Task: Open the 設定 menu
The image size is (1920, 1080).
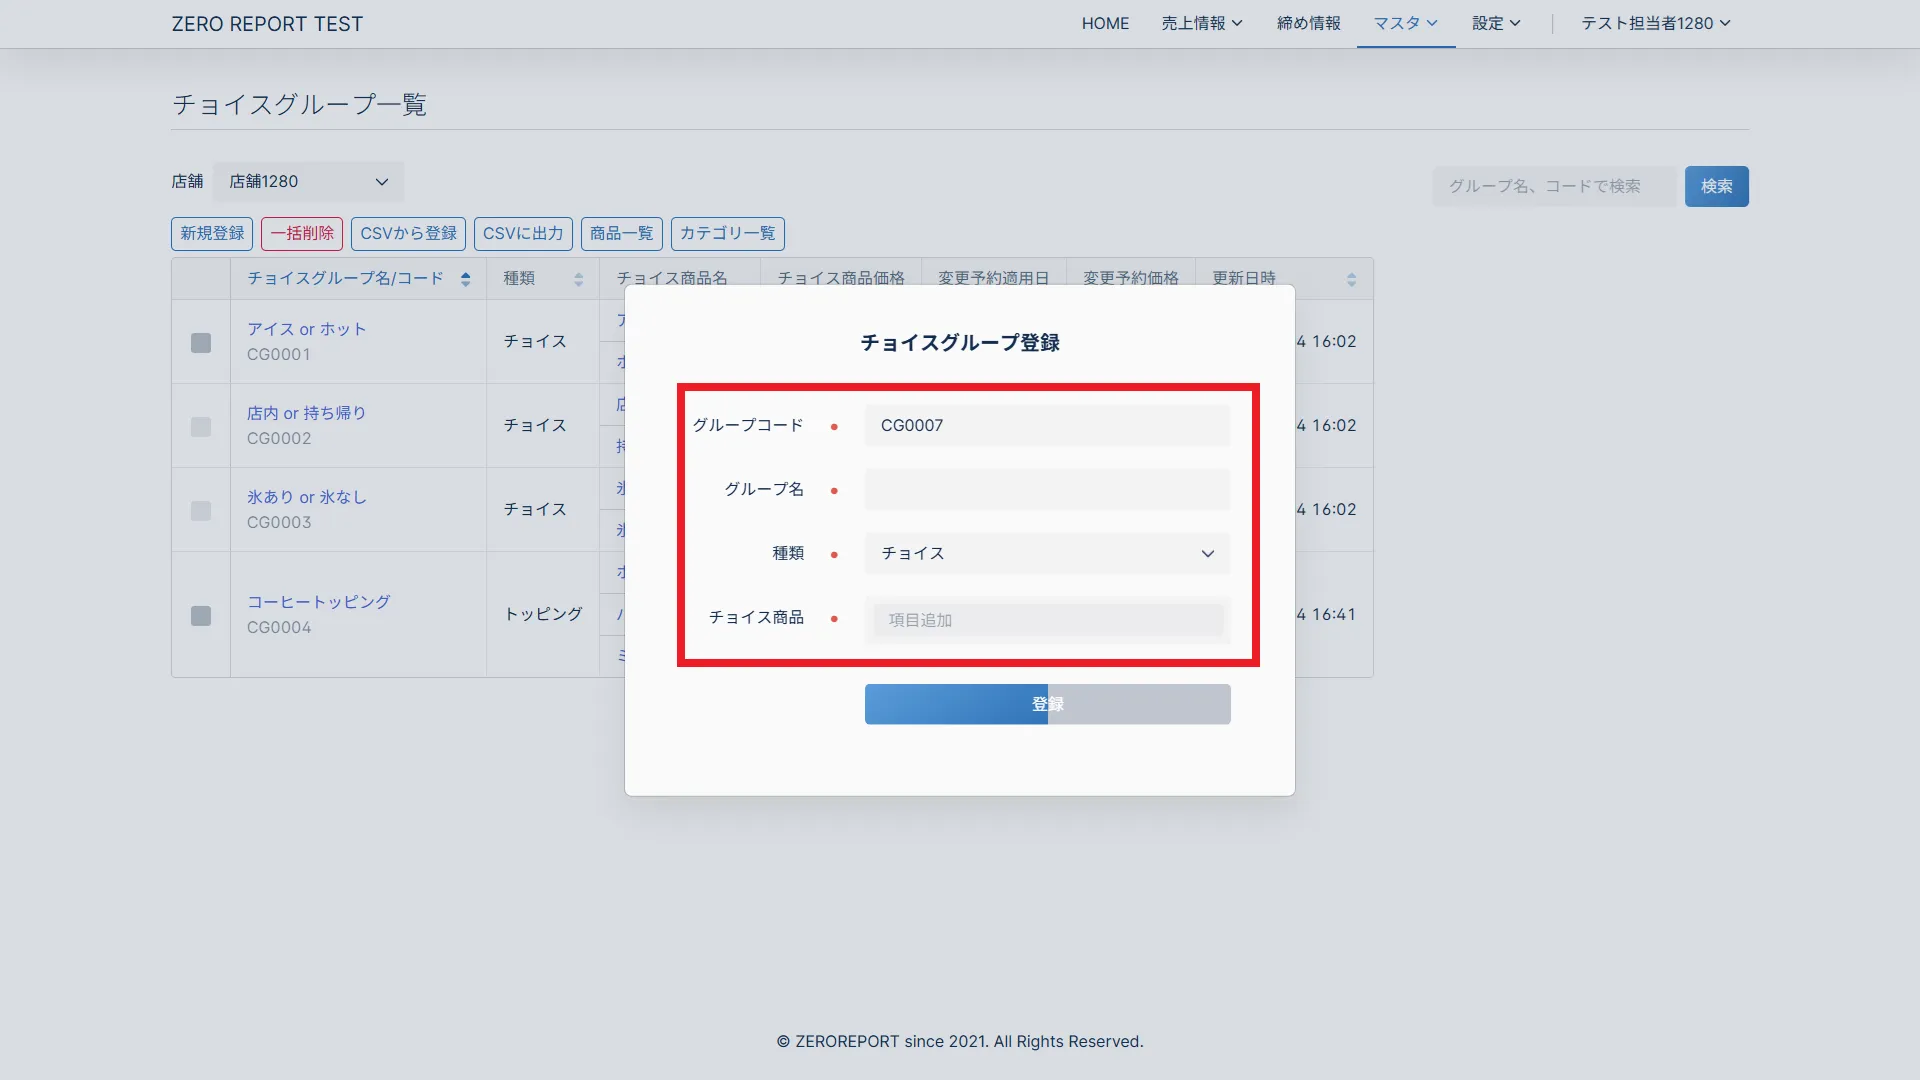Action: pos(1495,23)
